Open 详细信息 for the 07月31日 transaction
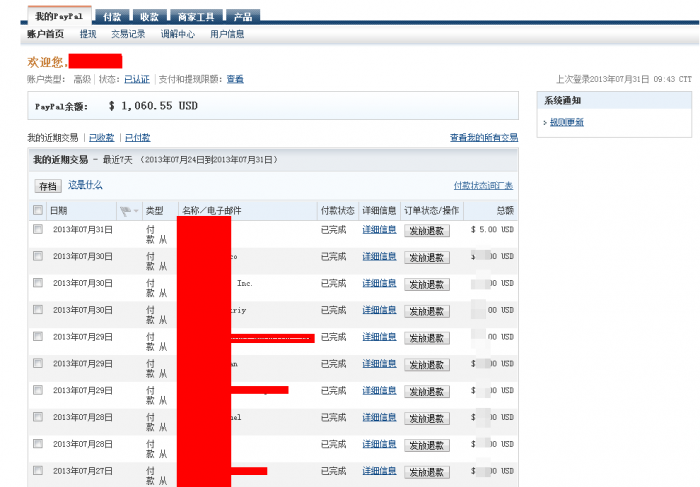Screen dimensions: 700x487 (379, 229)
